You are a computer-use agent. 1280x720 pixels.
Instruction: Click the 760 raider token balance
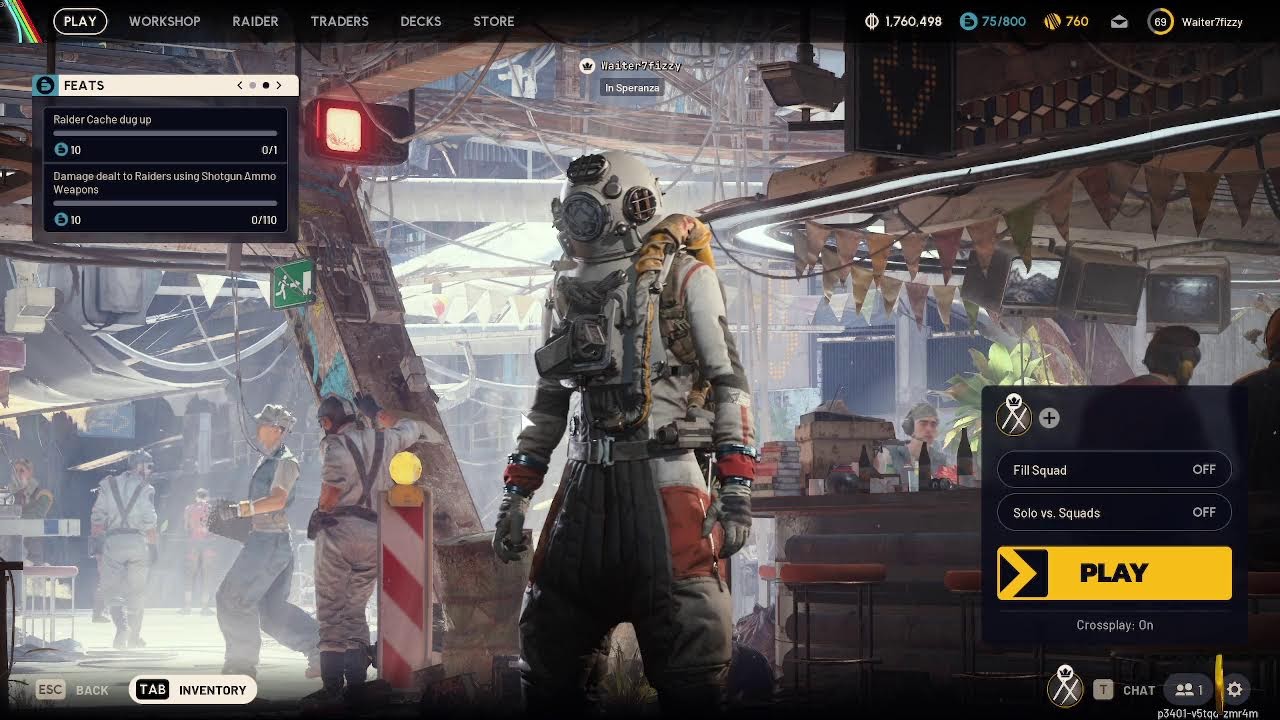[x=1077, y=21]
